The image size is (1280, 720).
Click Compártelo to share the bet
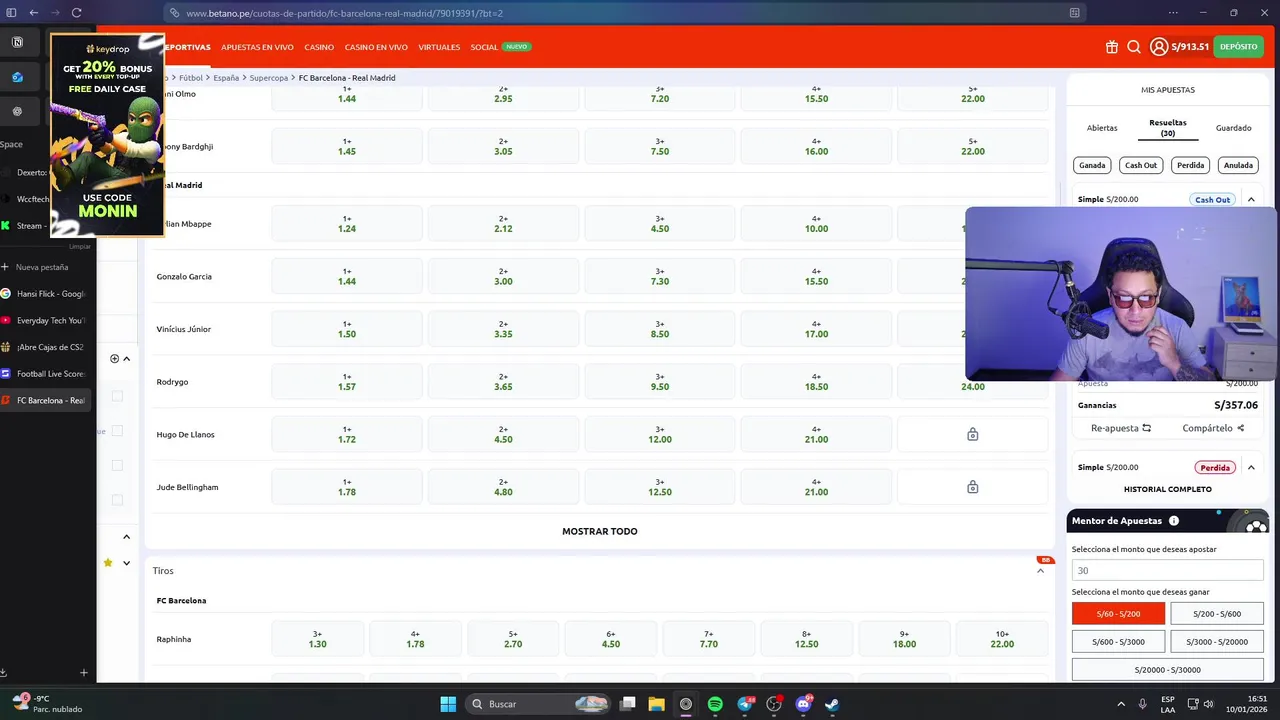click(x=1213, y=428)
